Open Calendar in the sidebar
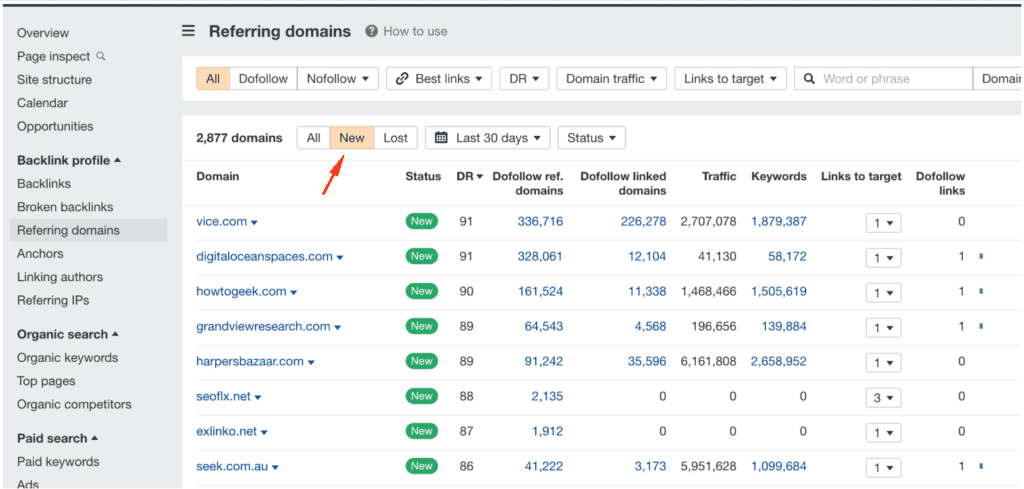 pos(42,103)
